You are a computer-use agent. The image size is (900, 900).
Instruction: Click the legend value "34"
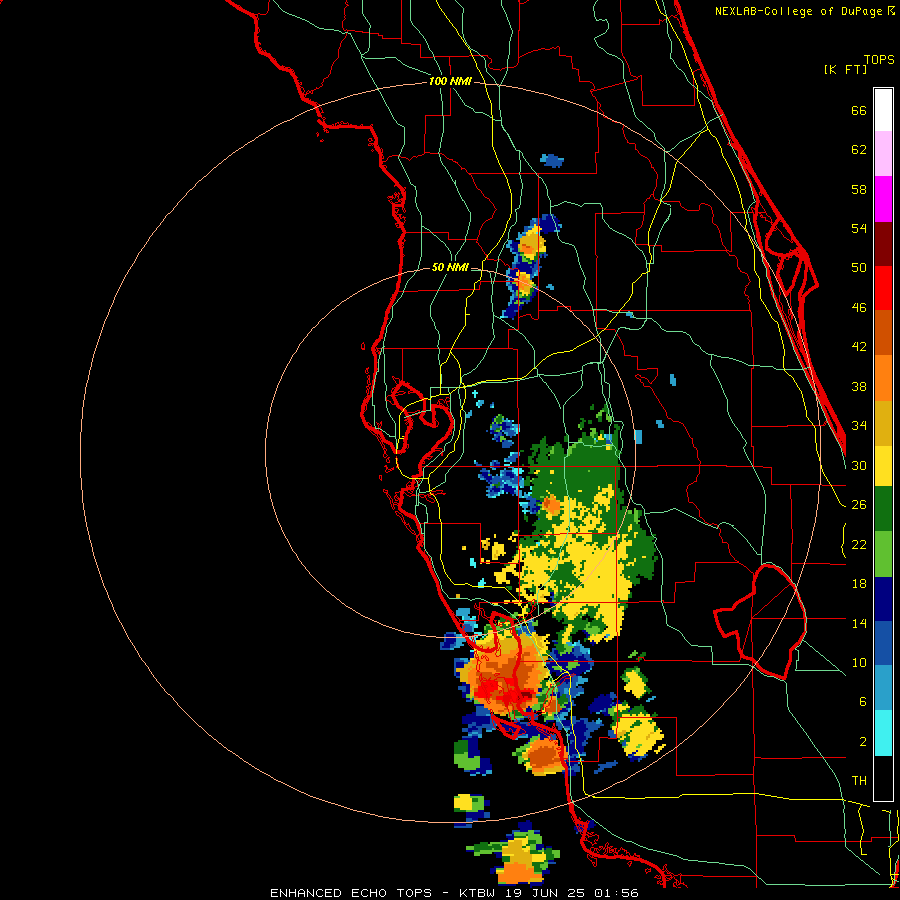click(859, 426)
